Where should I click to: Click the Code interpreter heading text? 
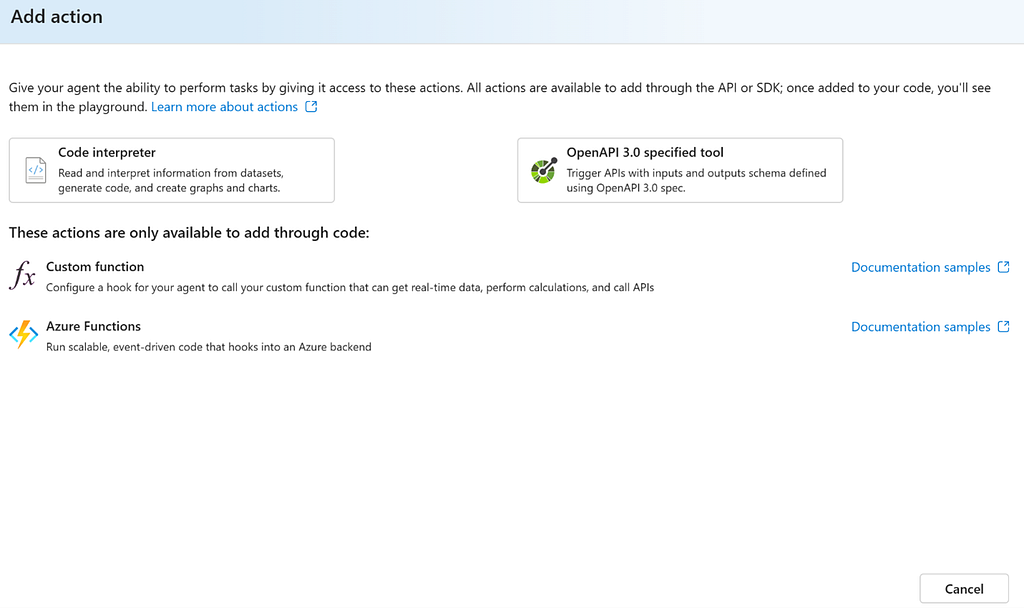click(106, 152)
